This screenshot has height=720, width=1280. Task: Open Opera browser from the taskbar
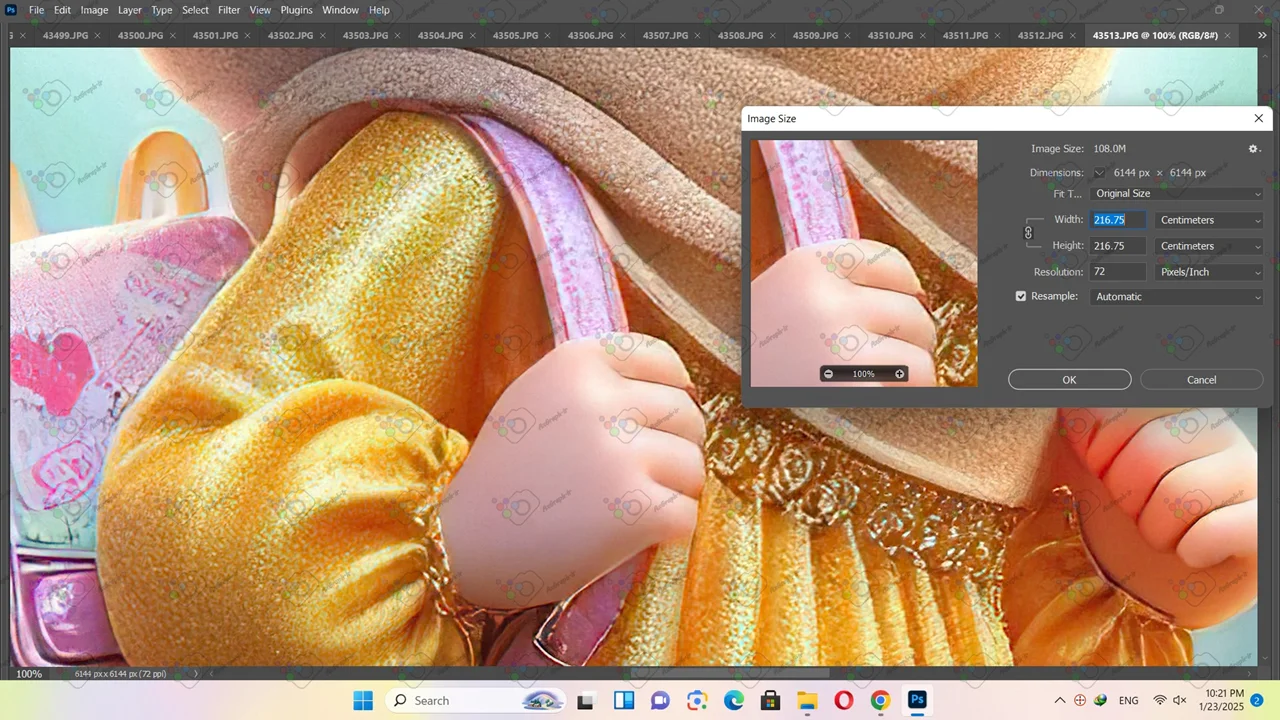point(843,700)
